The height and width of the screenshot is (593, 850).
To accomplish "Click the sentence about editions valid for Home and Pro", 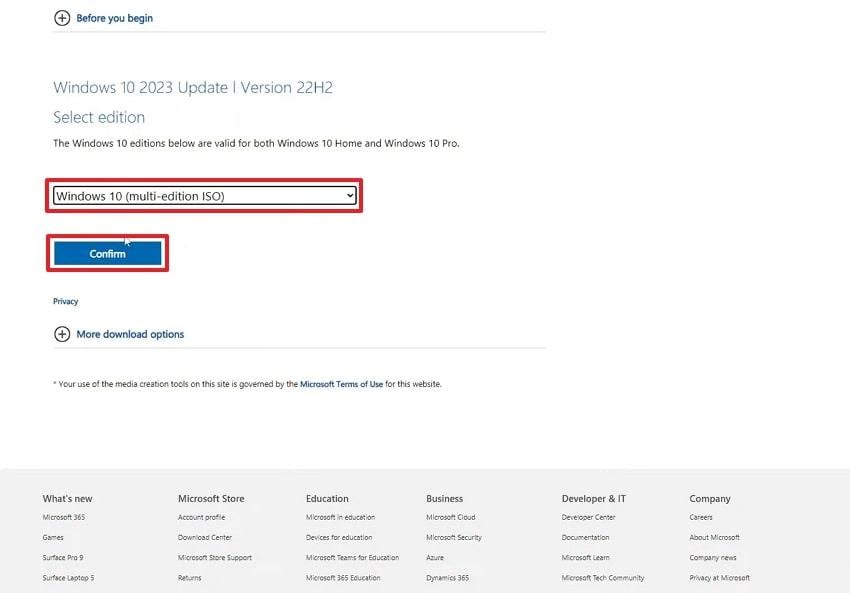I will (x=256, y=143).
